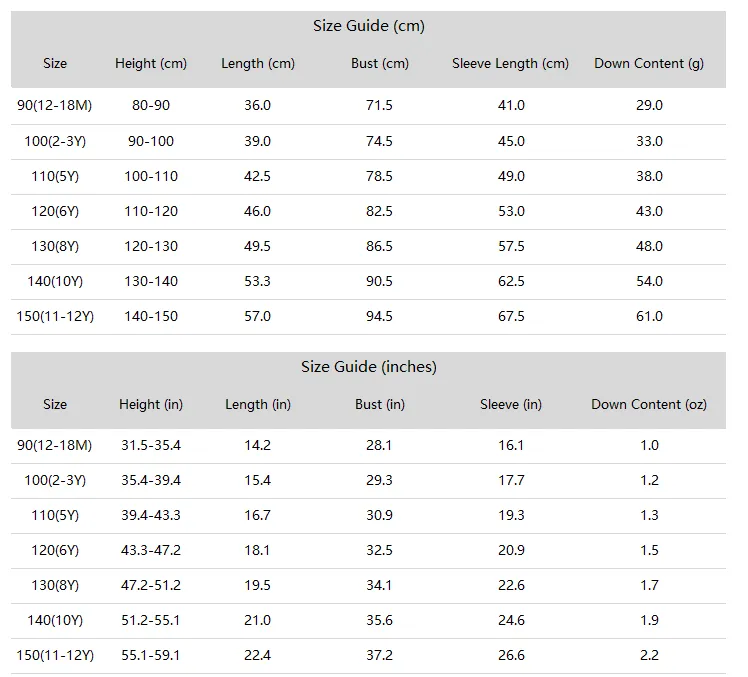Select the 61.0 down content cell
The height and width of the screenshot is (677, 748).
coord(649,316)
